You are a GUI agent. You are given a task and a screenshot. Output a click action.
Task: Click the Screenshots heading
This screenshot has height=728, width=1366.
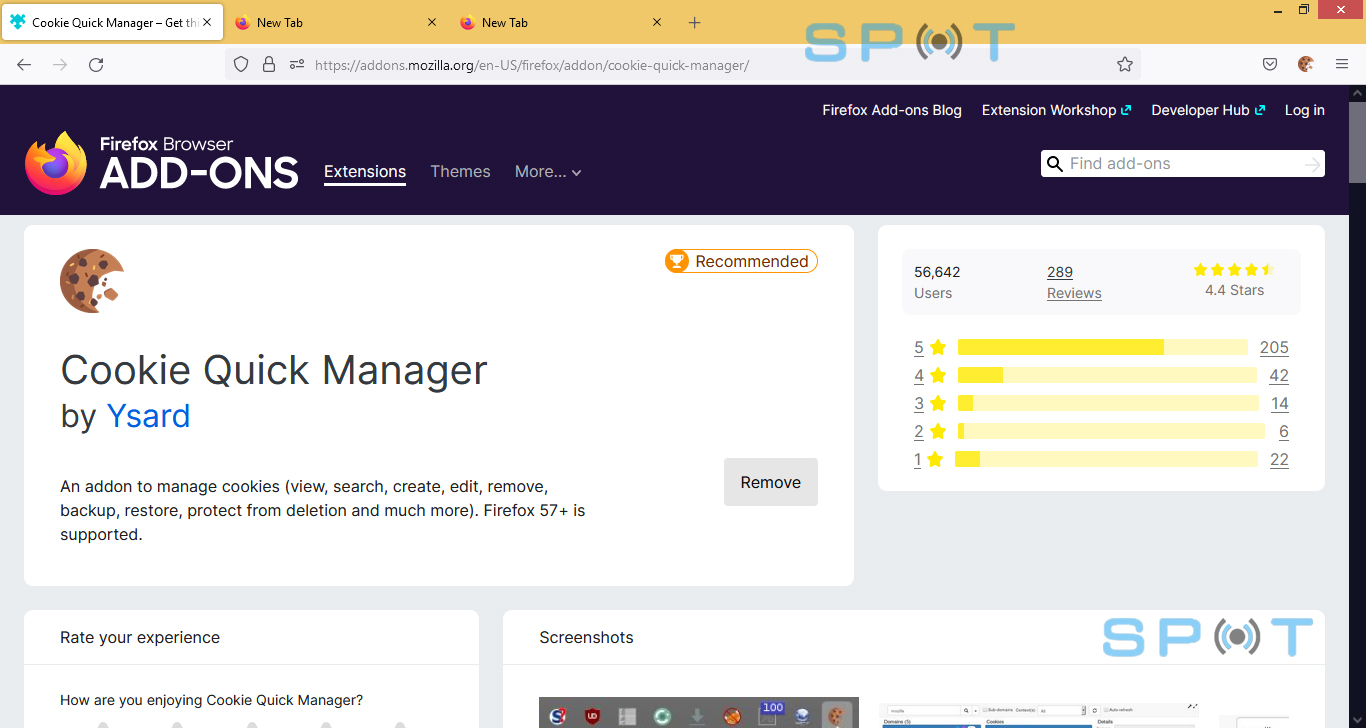click(586, 637)
